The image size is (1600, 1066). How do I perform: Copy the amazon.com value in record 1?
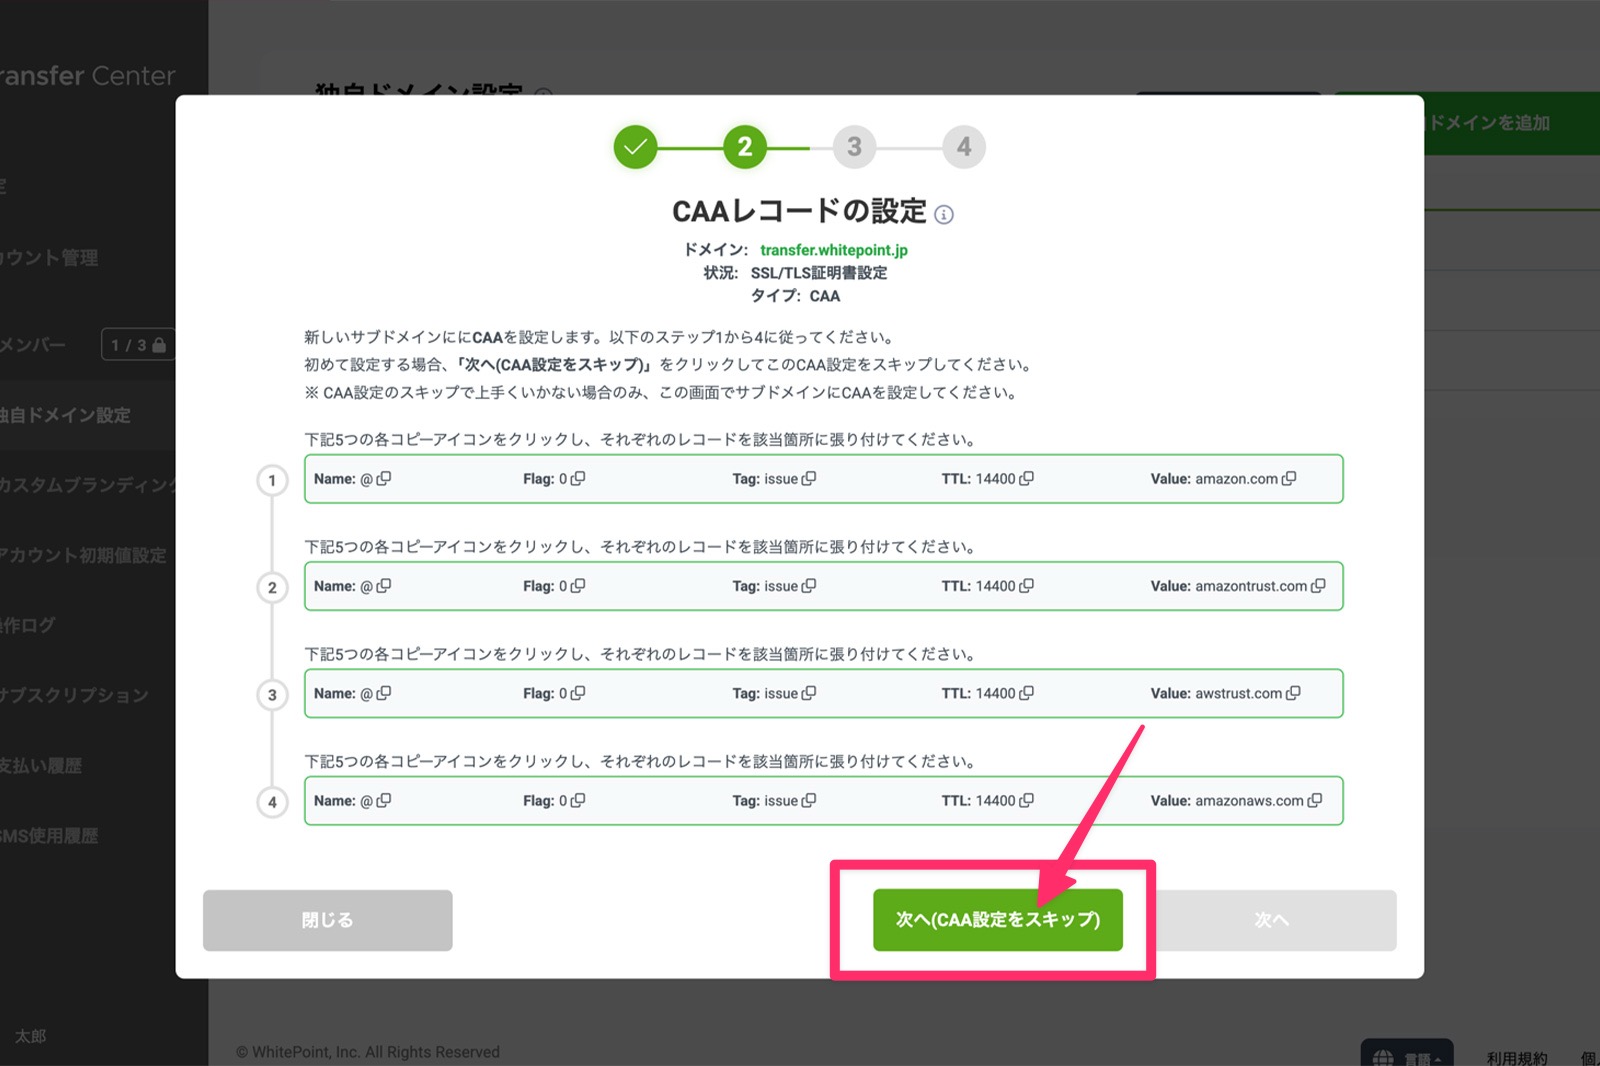click(x=1289, y=479)
